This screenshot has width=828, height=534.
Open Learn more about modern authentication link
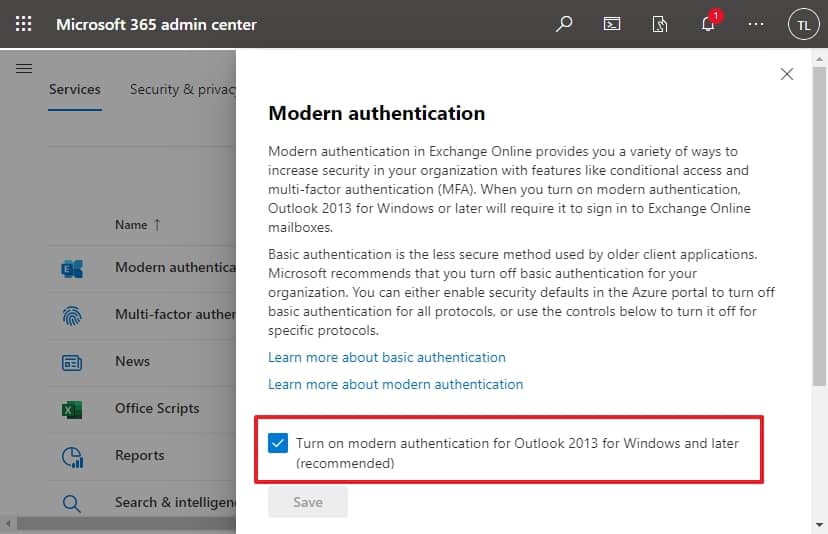396,385
